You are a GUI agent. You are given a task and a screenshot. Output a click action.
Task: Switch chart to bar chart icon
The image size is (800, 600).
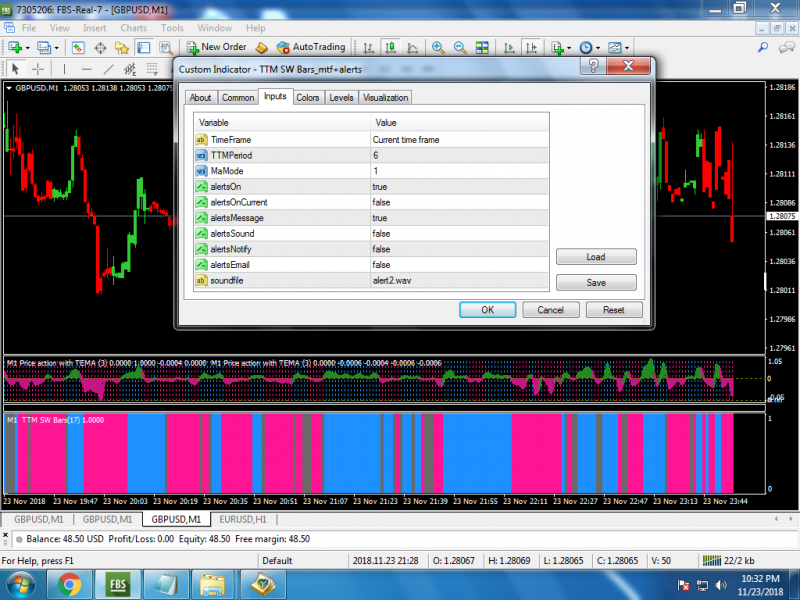(x=368, y=47)
